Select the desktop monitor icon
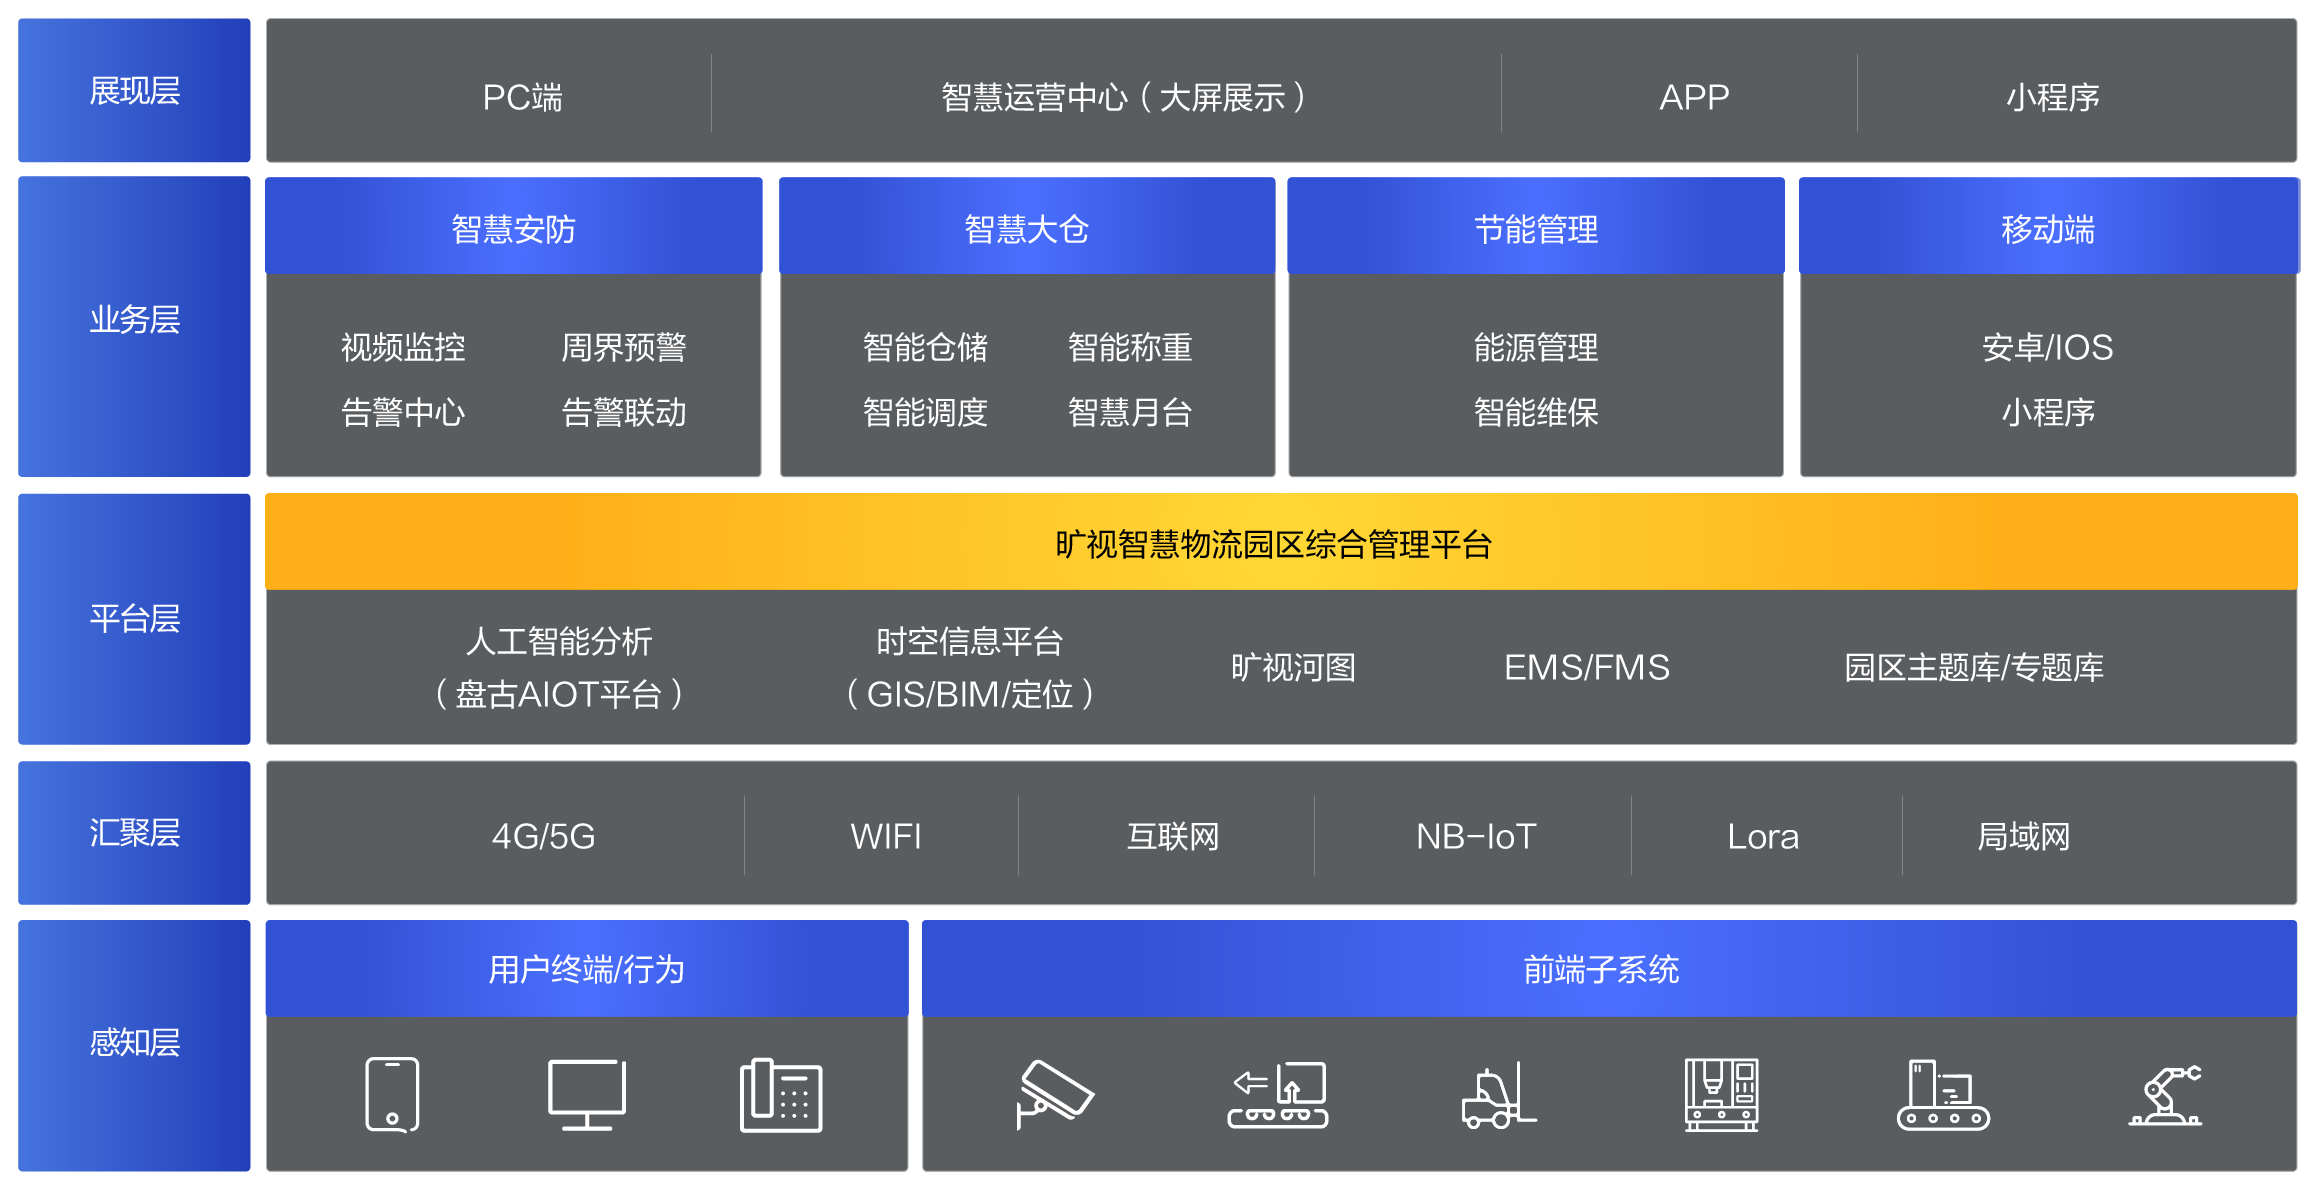The width and height of the screenshot is (2324, 1191). 587,1095
